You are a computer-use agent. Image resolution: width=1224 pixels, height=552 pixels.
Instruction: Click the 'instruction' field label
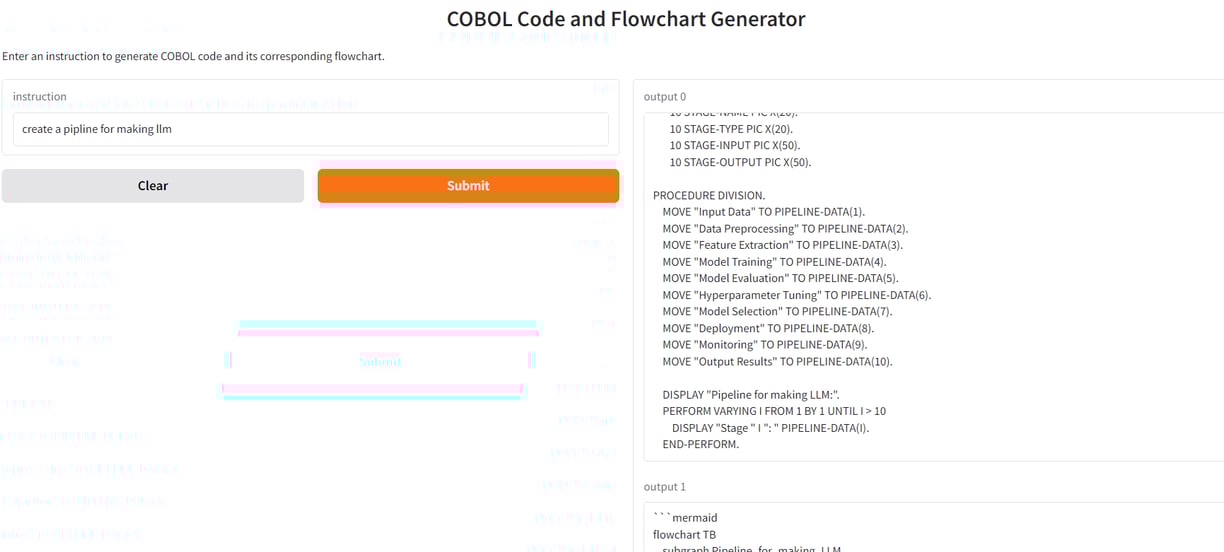point(40,97)
